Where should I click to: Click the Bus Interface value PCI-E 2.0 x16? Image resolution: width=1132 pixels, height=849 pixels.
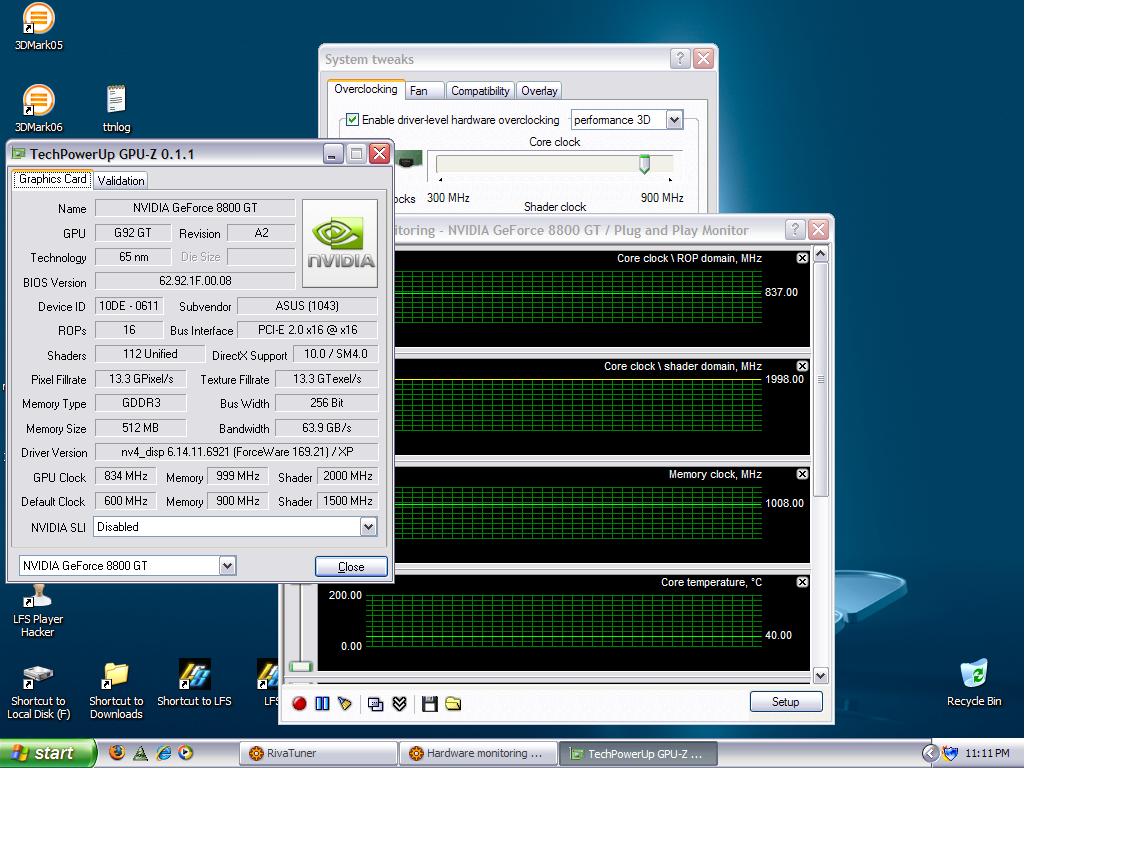tap(307, 330)
